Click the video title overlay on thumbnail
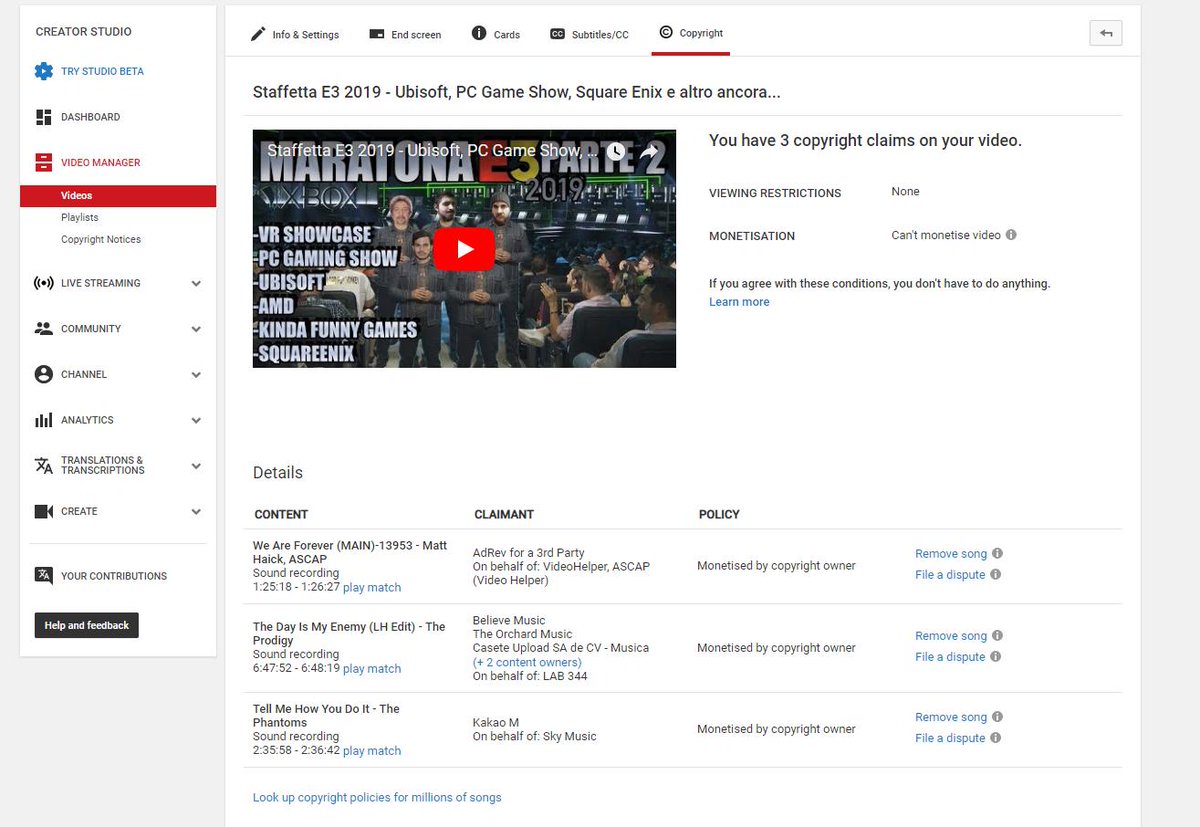 pyautogui.click(x=432, y=152)
